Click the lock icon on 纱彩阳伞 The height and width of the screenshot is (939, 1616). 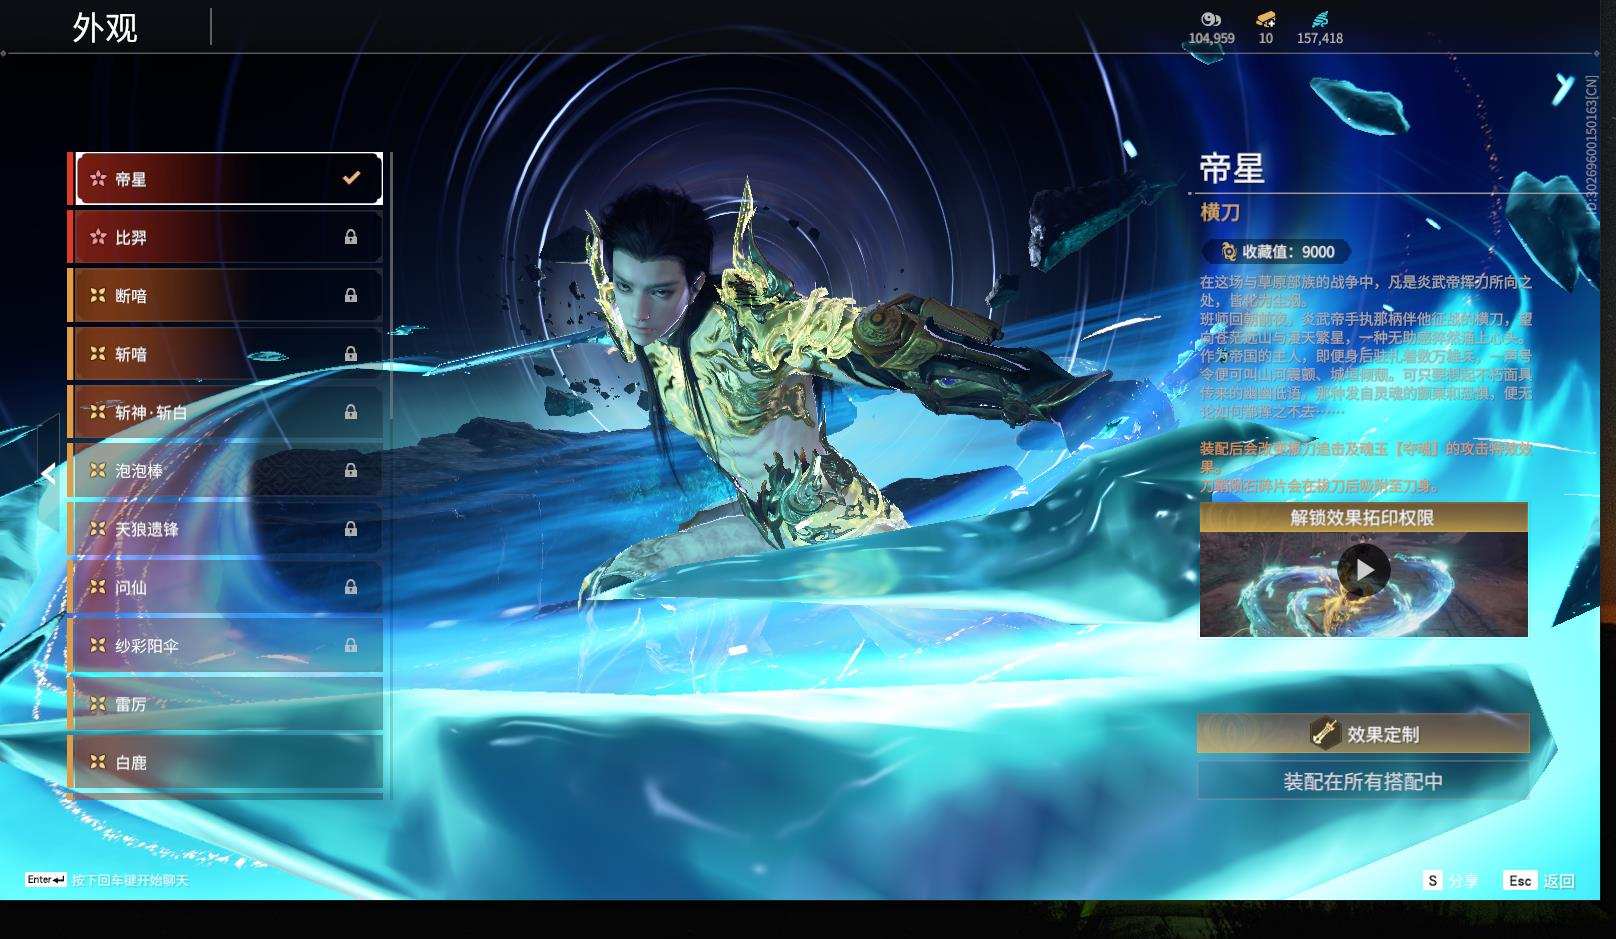click(x=351, y=645)
